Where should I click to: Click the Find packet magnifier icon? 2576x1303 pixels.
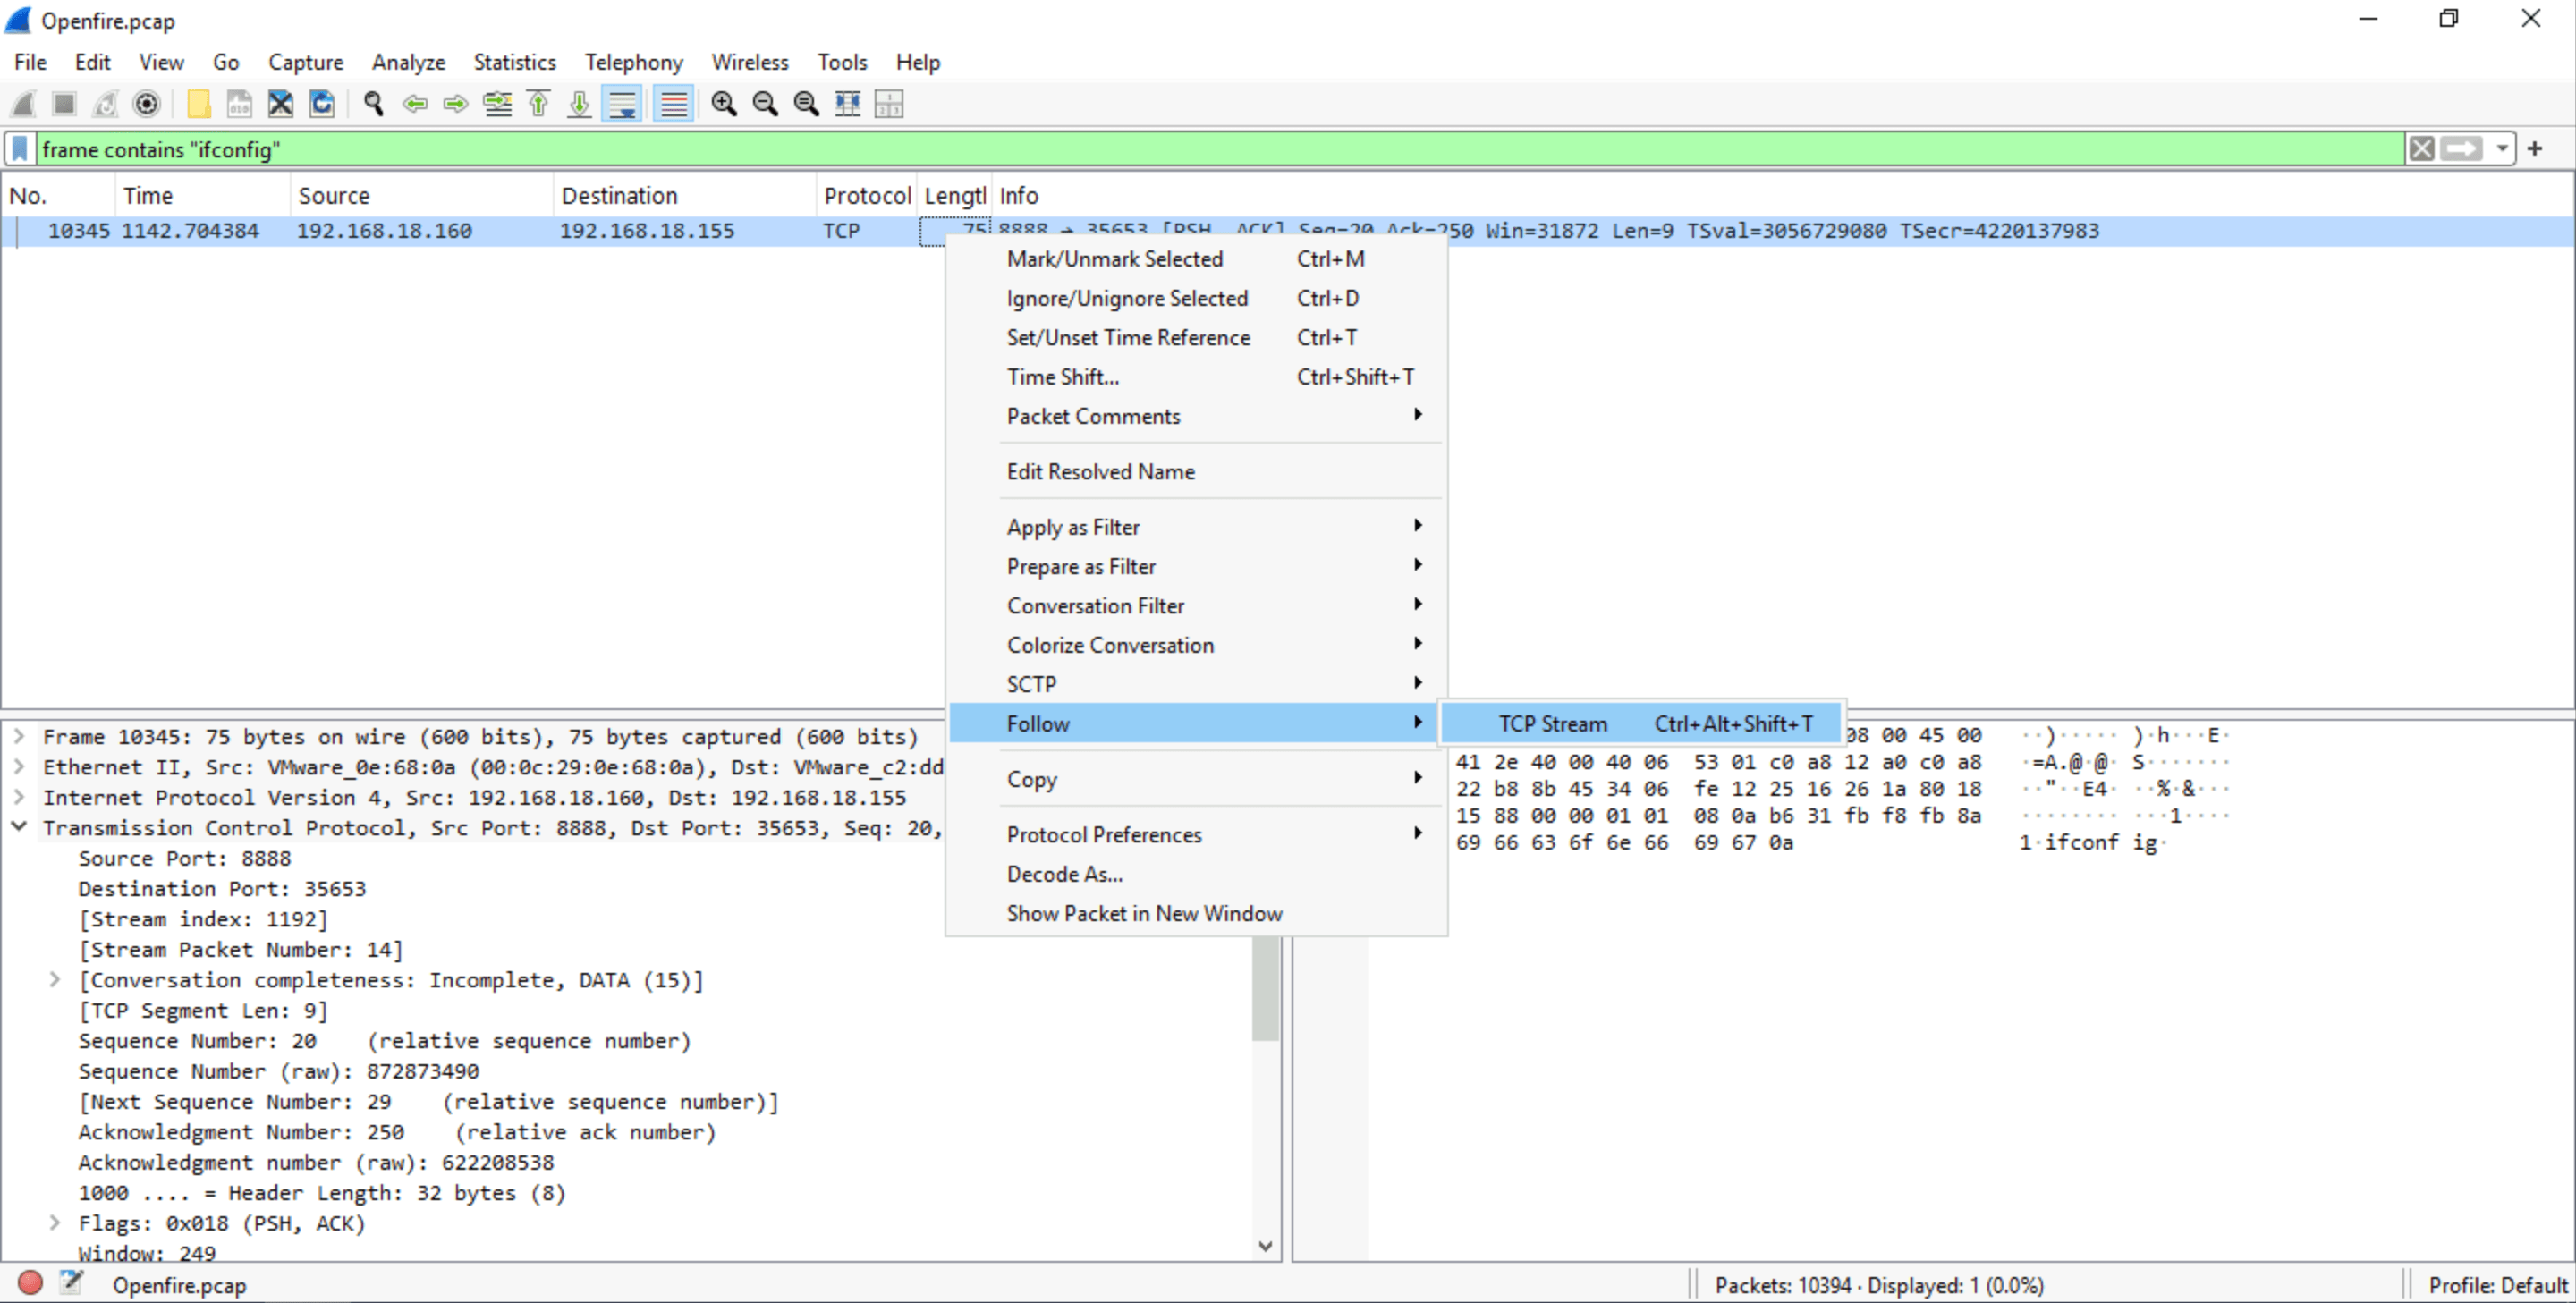(374, 104)
